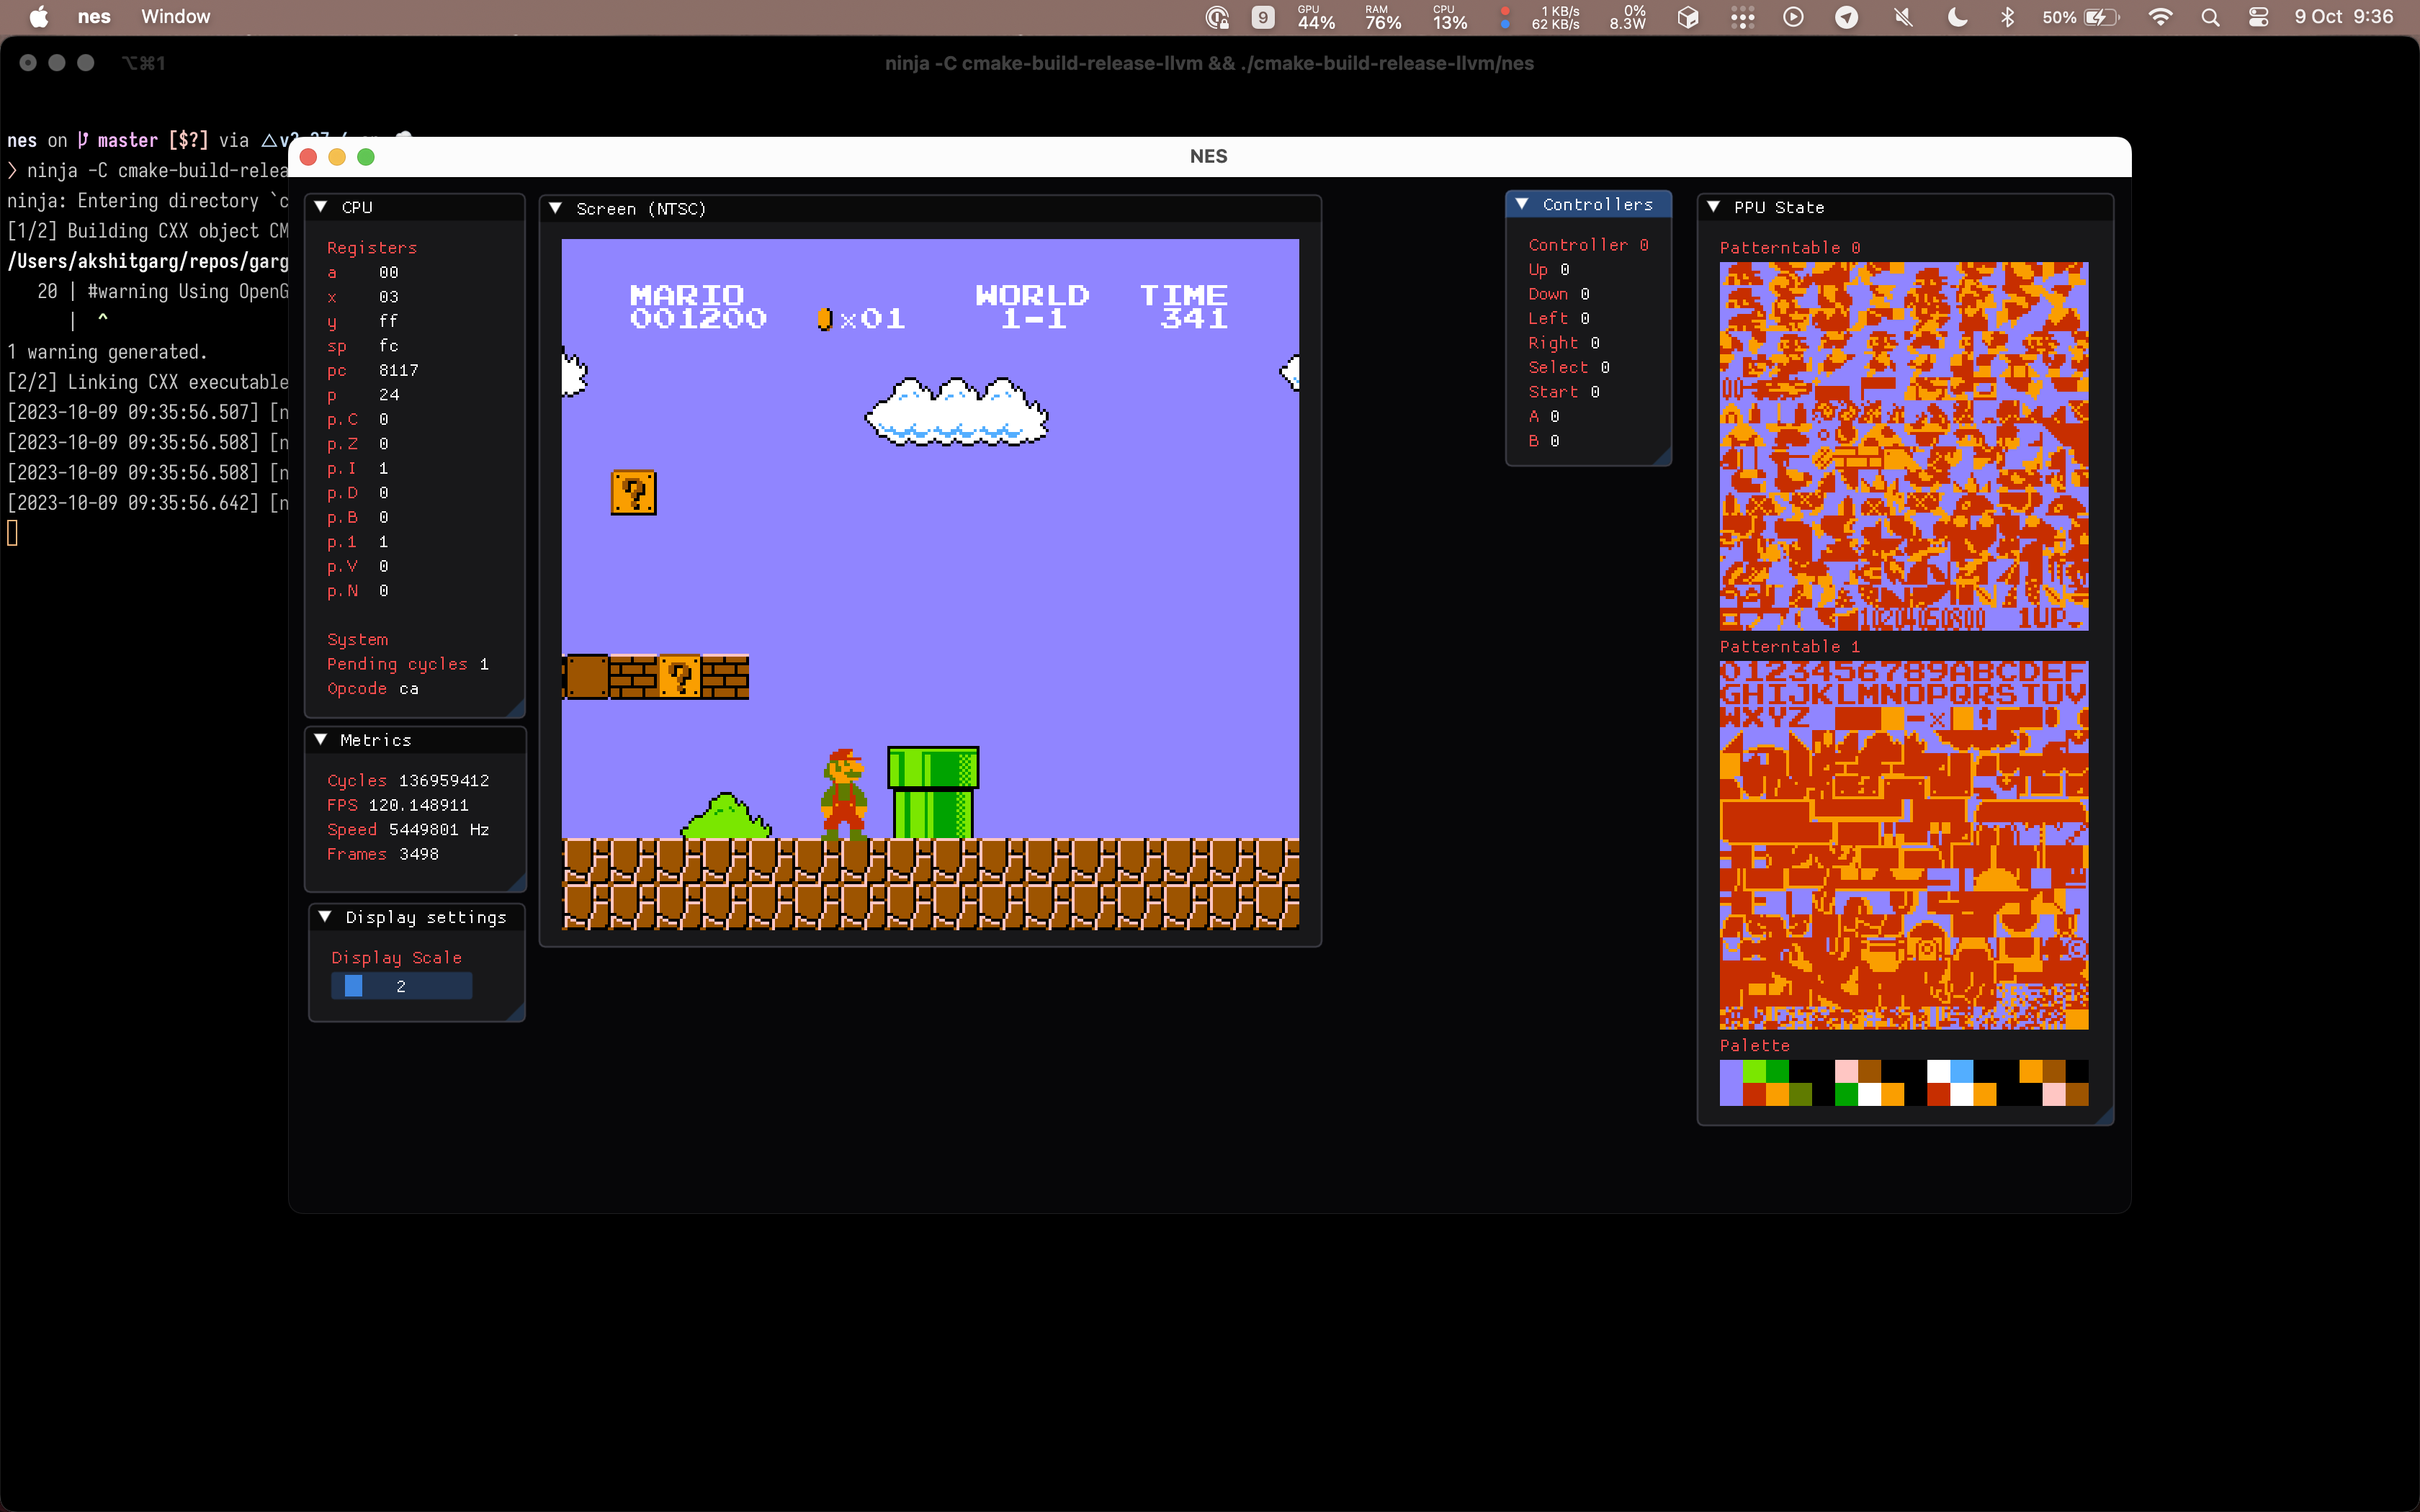Click the CPU 13% usage indicator
2420x1512 pixels.
(1450, 17)
